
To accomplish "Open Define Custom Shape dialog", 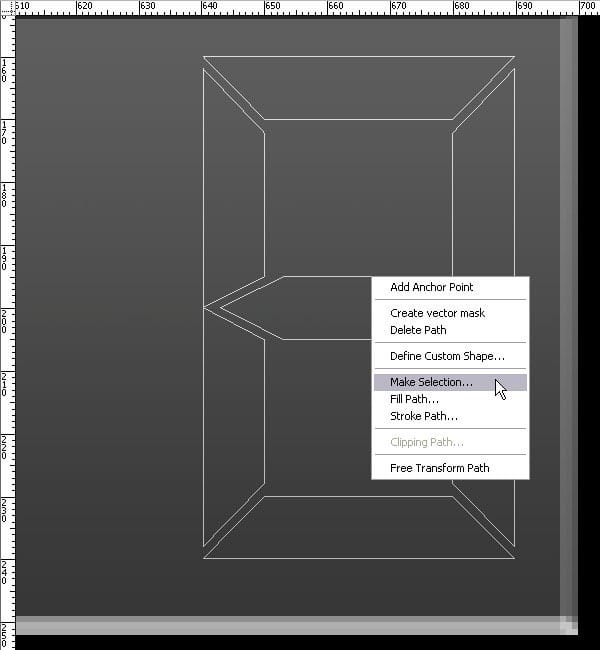I will tap(447, 356).
